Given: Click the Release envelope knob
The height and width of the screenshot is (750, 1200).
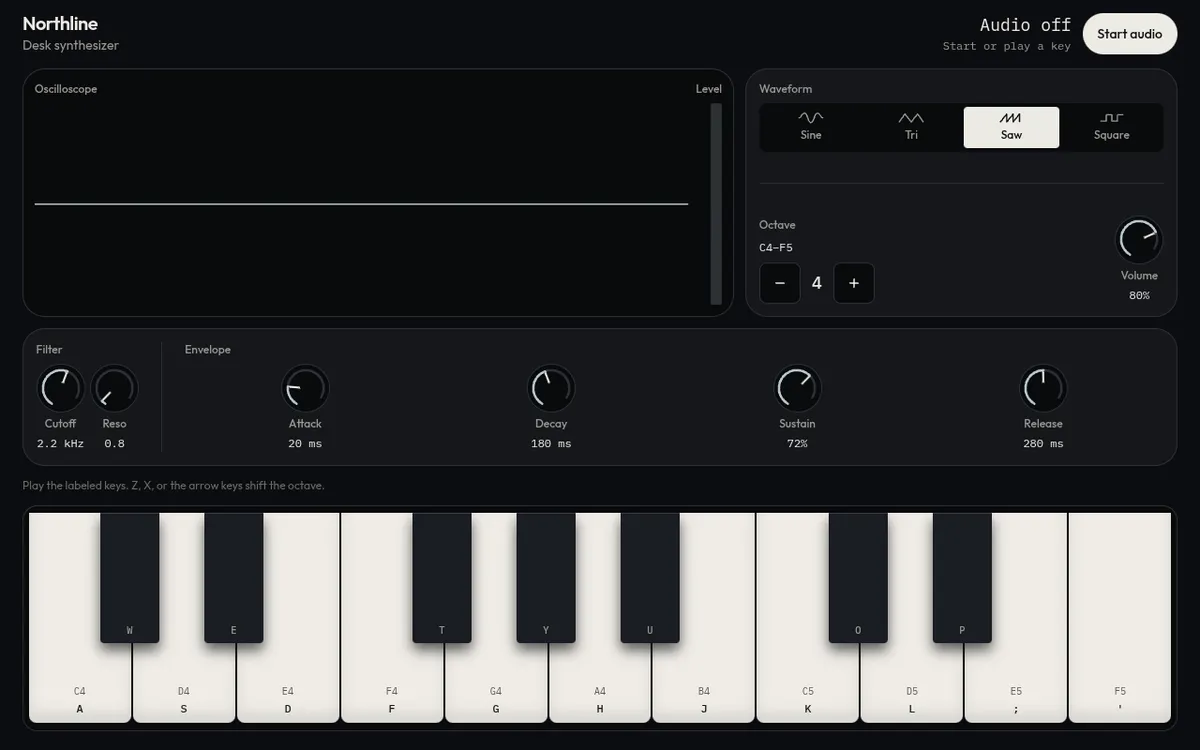Looking at the screenshot, I should point(1043,389).
